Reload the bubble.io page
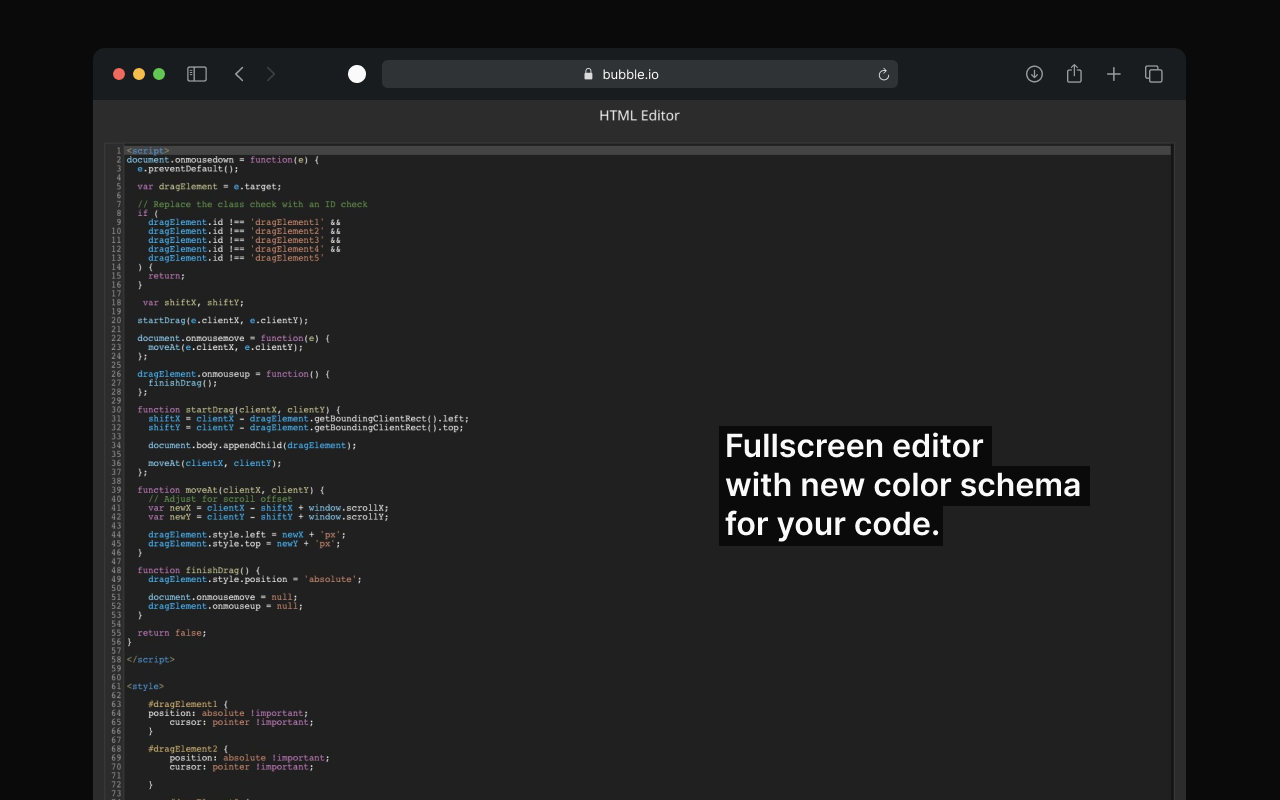This screenshot has width=1280, height=800. [883, 74]
